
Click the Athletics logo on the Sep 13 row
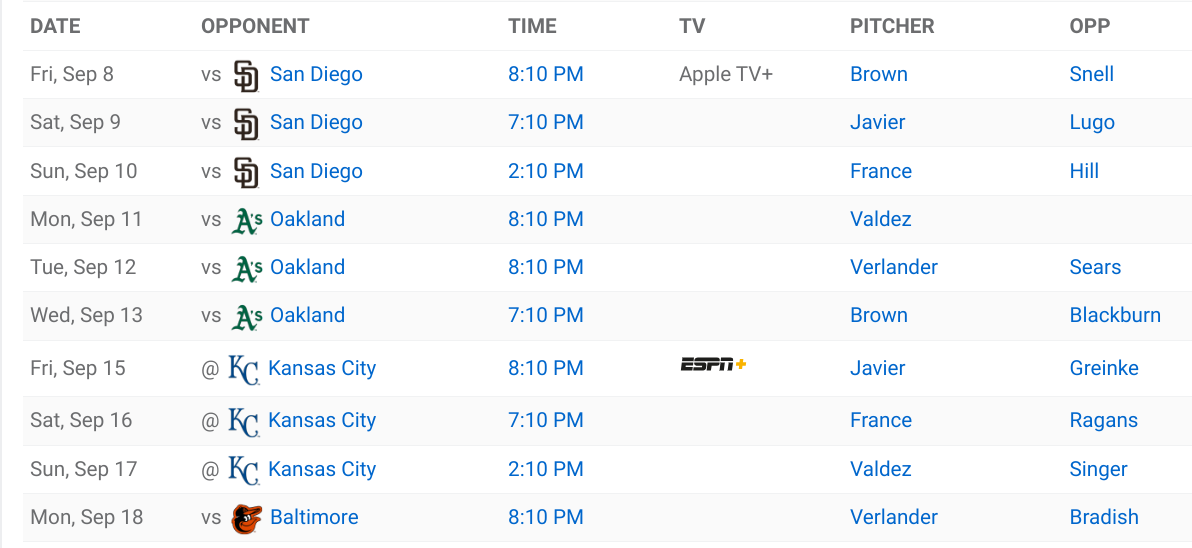tap(246, 316)
